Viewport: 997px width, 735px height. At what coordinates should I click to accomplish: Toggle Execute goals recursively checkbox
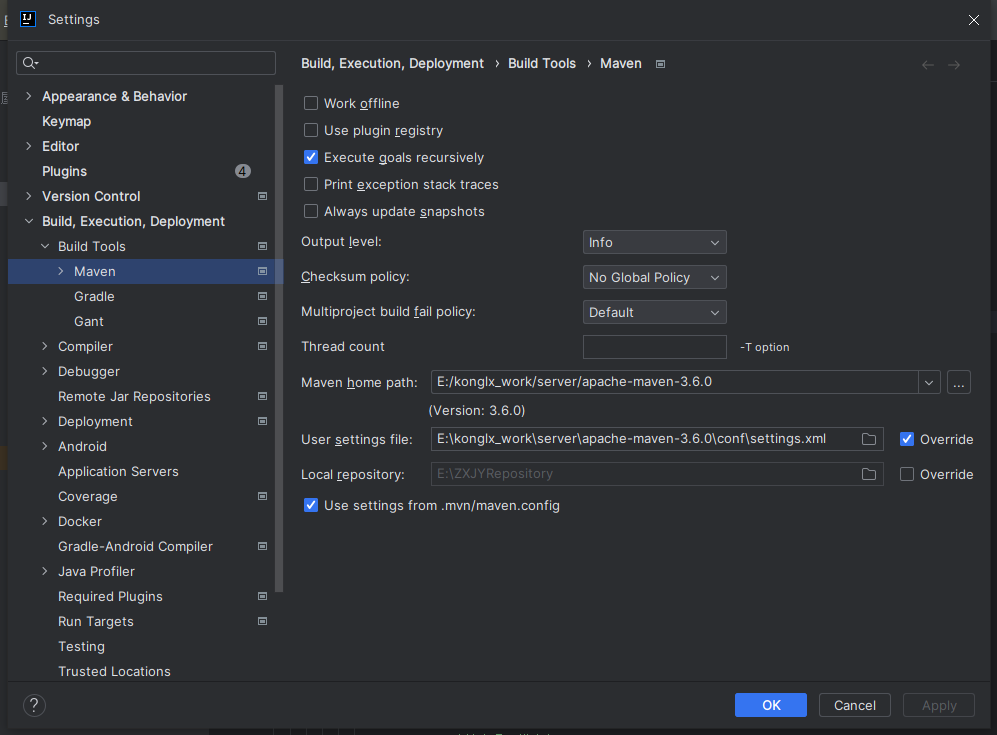pos(311,157)
